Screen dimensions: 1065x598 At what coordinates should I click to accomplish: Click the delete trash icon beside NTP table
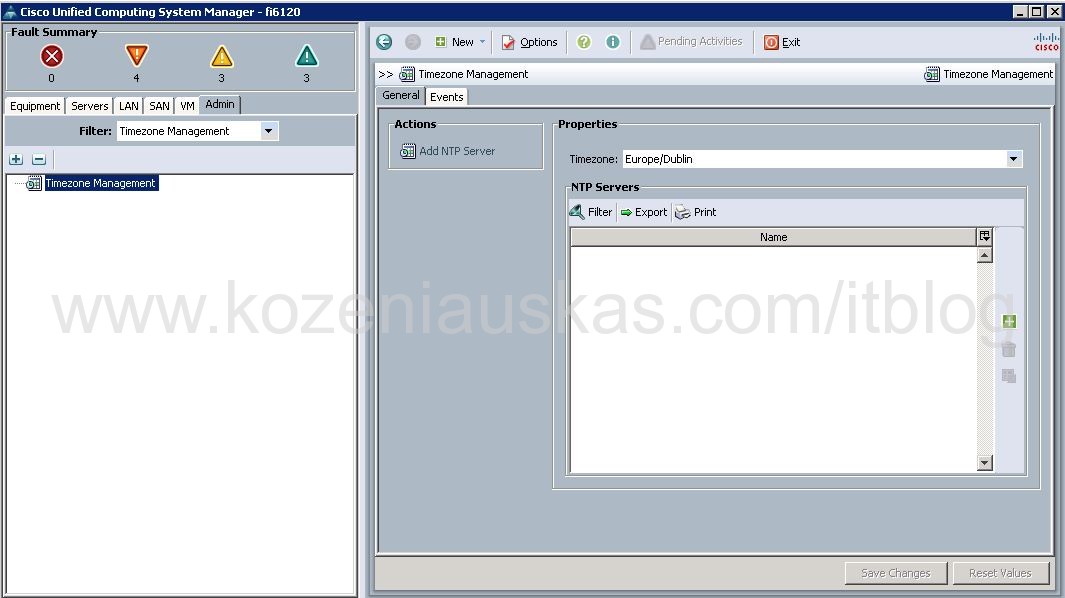(1009, 349)
